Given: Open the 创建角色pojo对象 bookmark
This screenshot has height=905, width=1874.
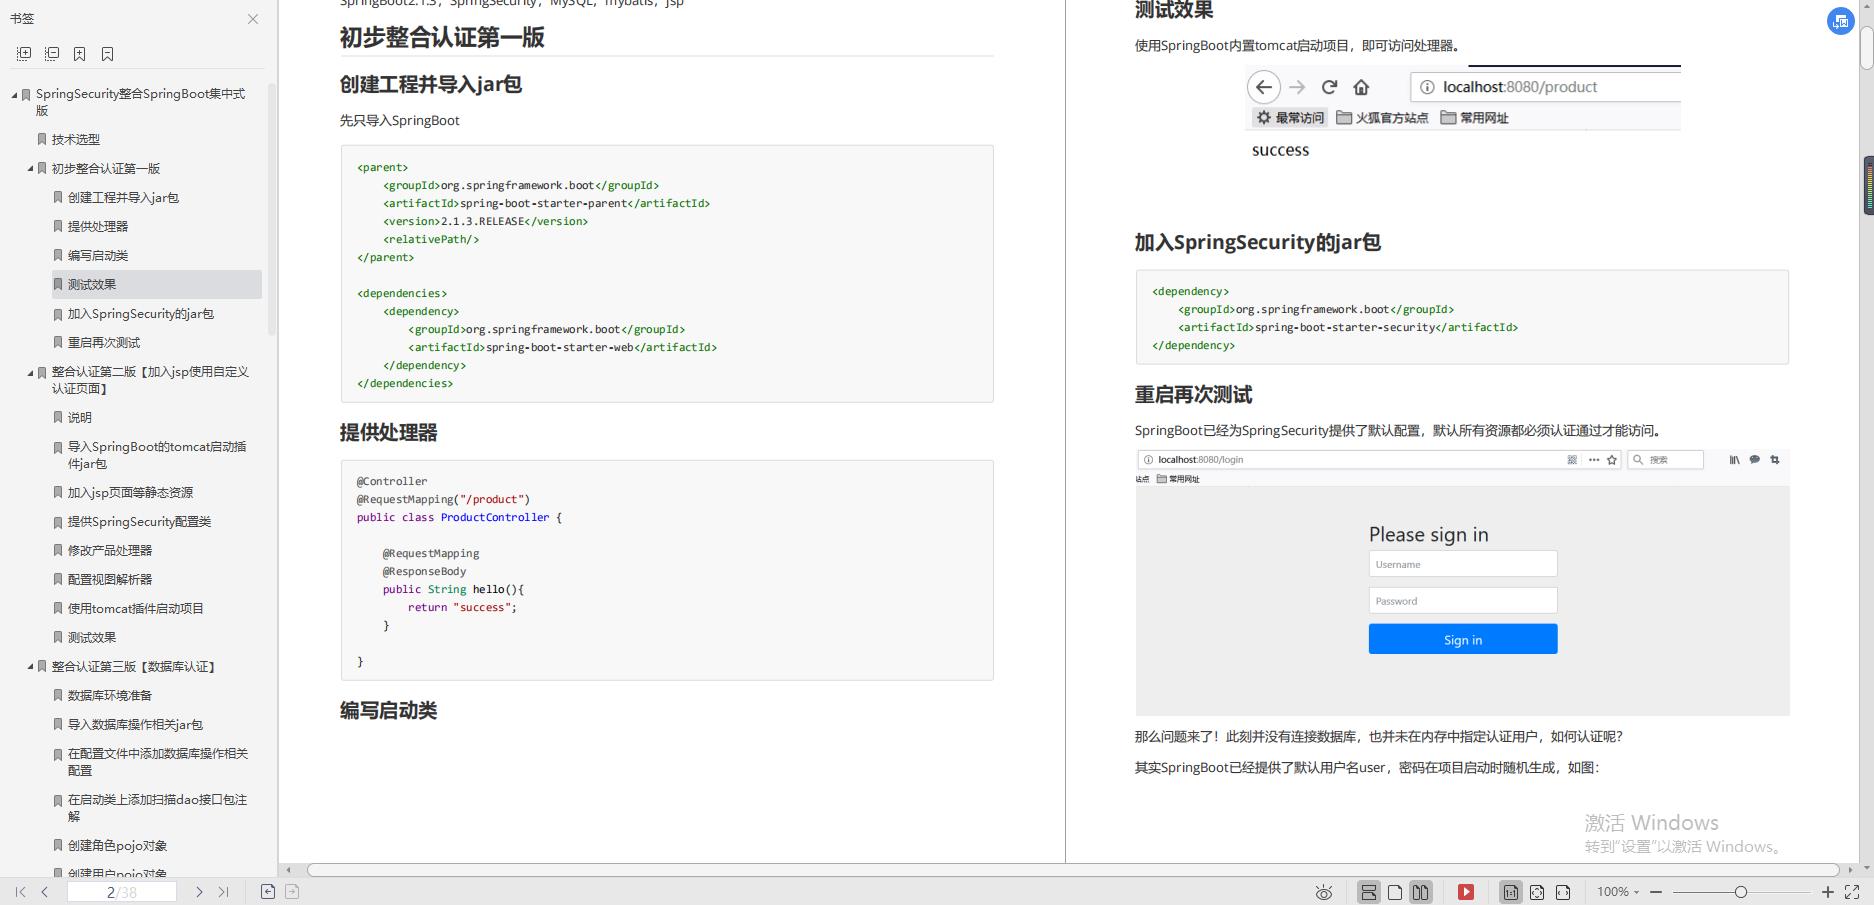Looking at the screenshot, I should (117, 846).
